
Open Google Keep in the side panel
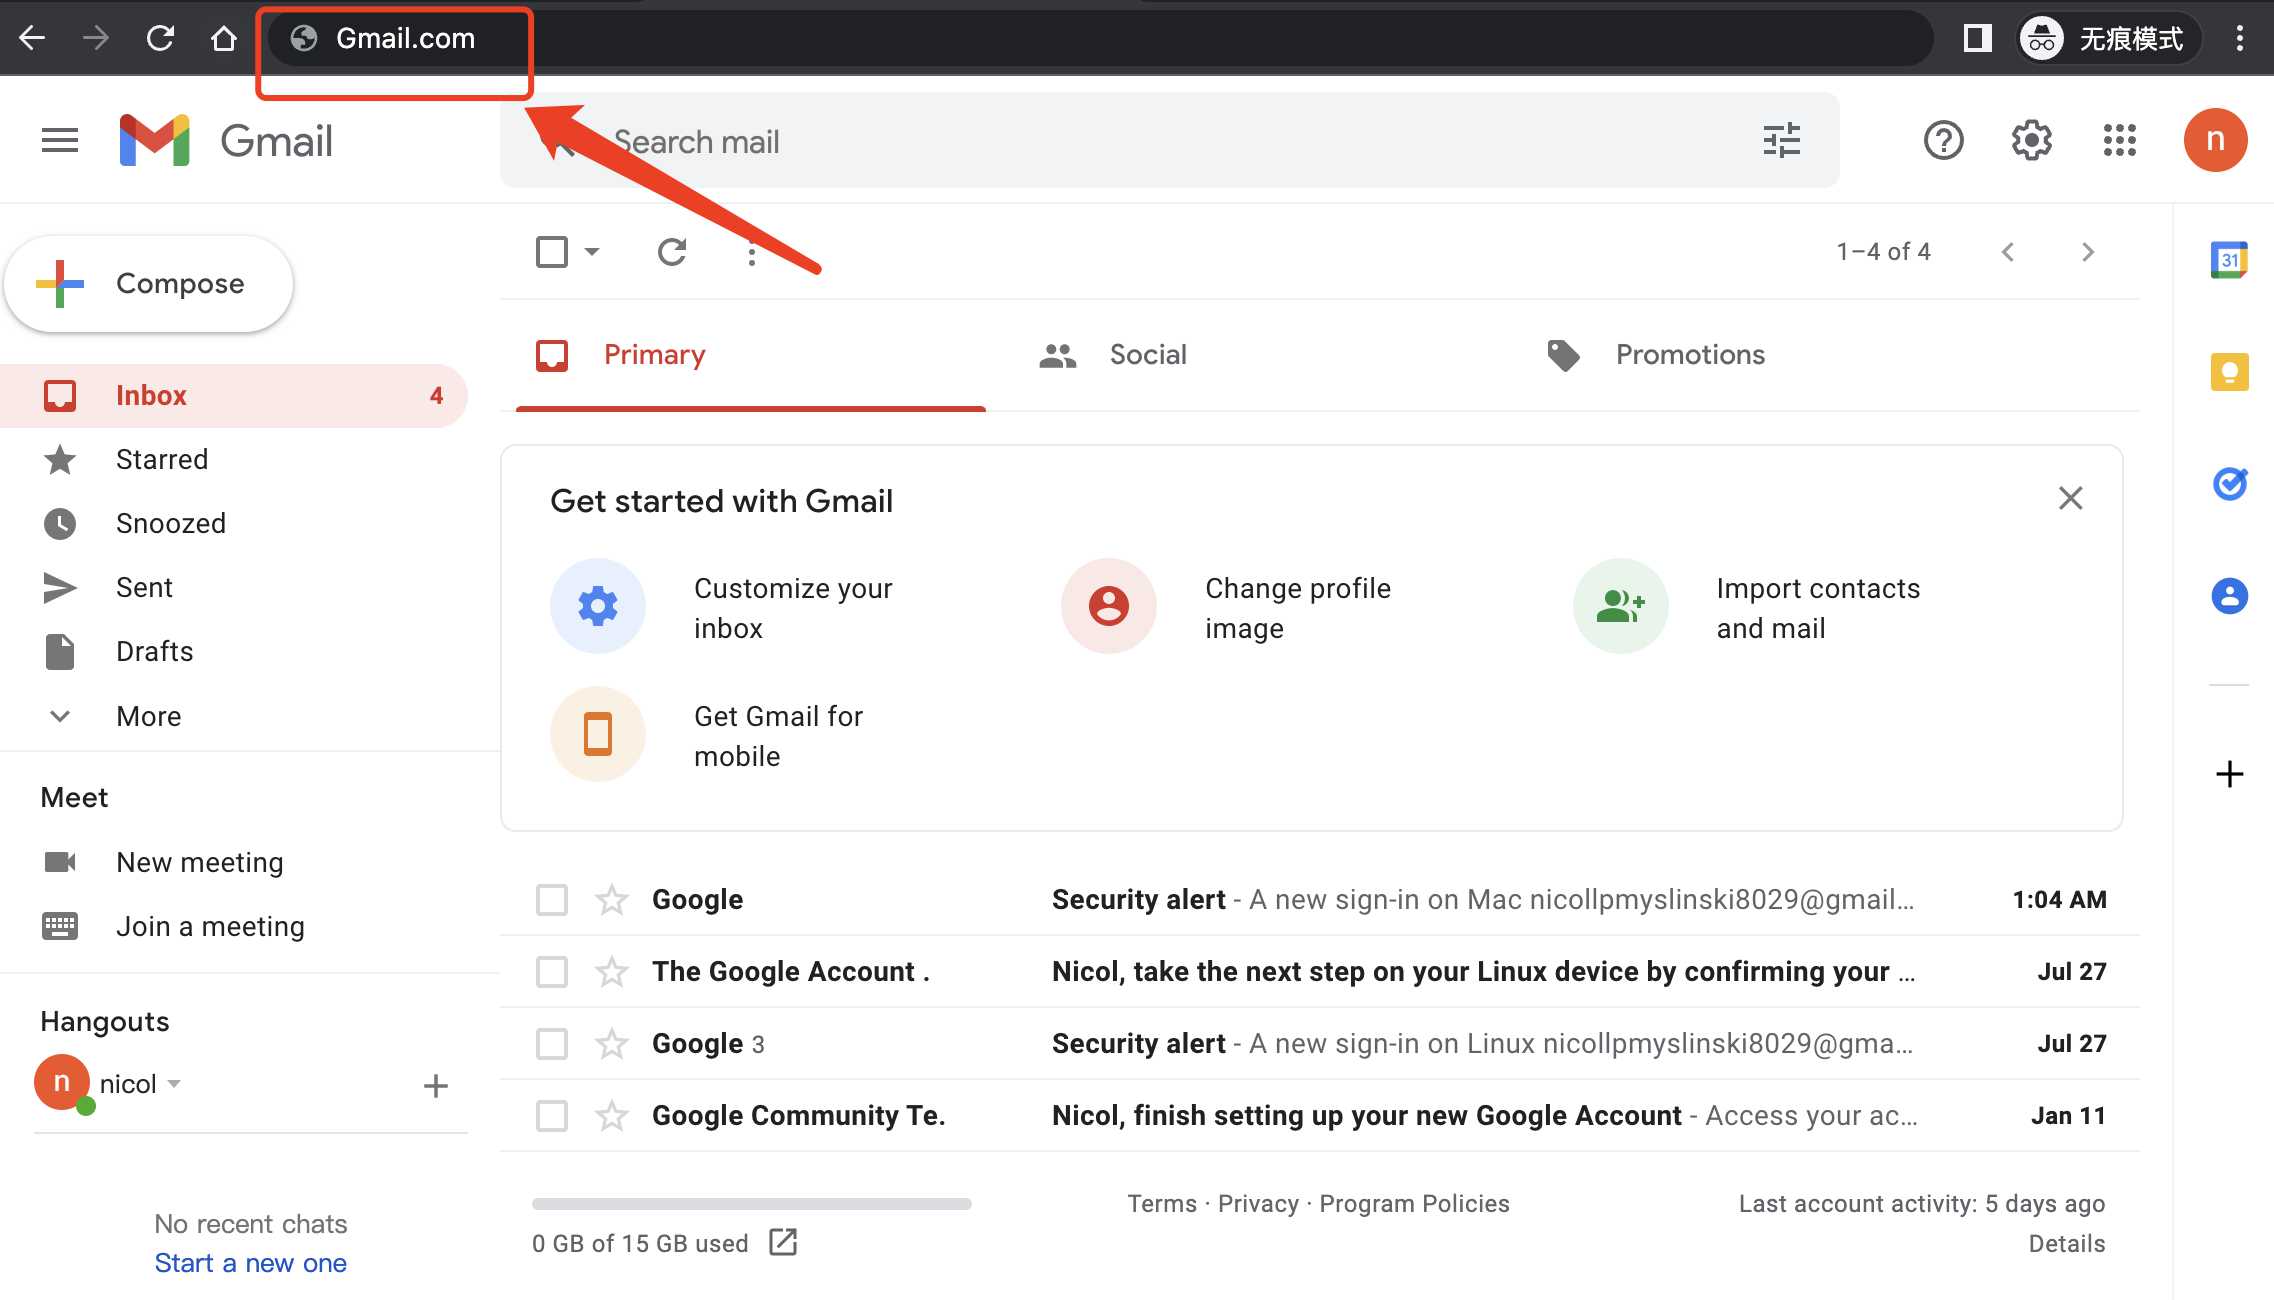coord(2229,371)
